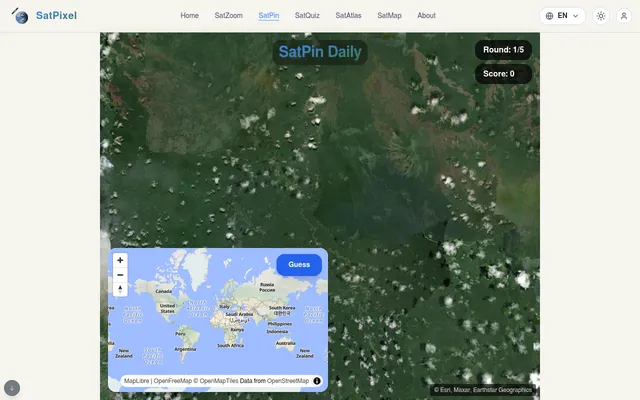
Task: Zoom in the mini map with plus
Action: 120,260
